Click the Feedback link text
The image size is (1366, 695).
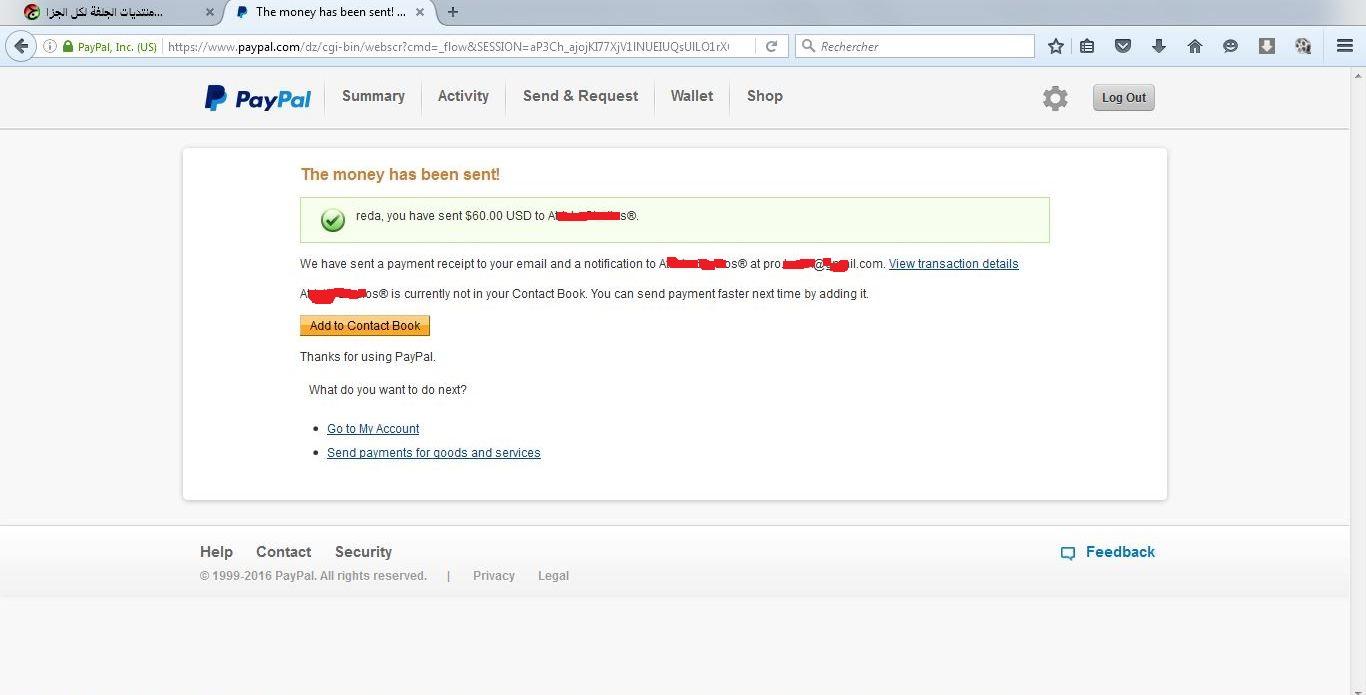coord(1120,552)
